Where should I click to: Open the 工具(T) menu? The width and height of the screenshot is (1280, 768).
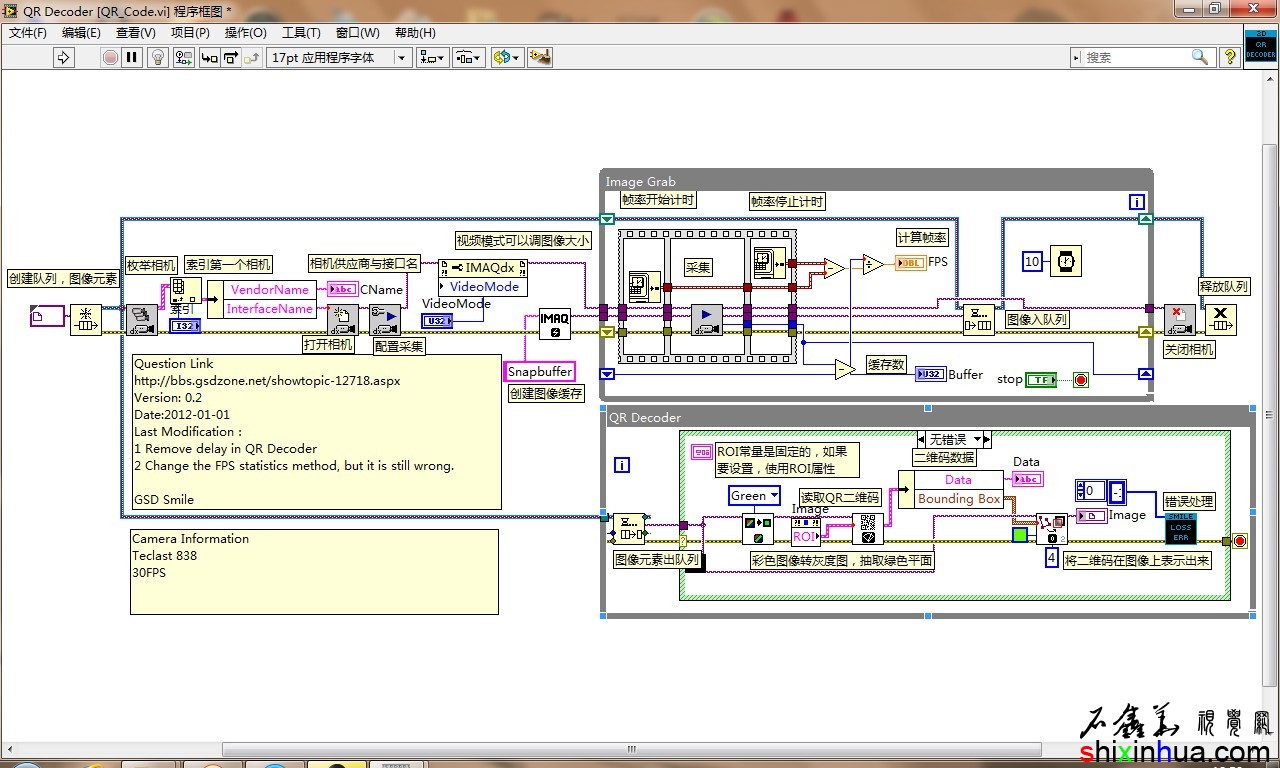click(300, 33)
